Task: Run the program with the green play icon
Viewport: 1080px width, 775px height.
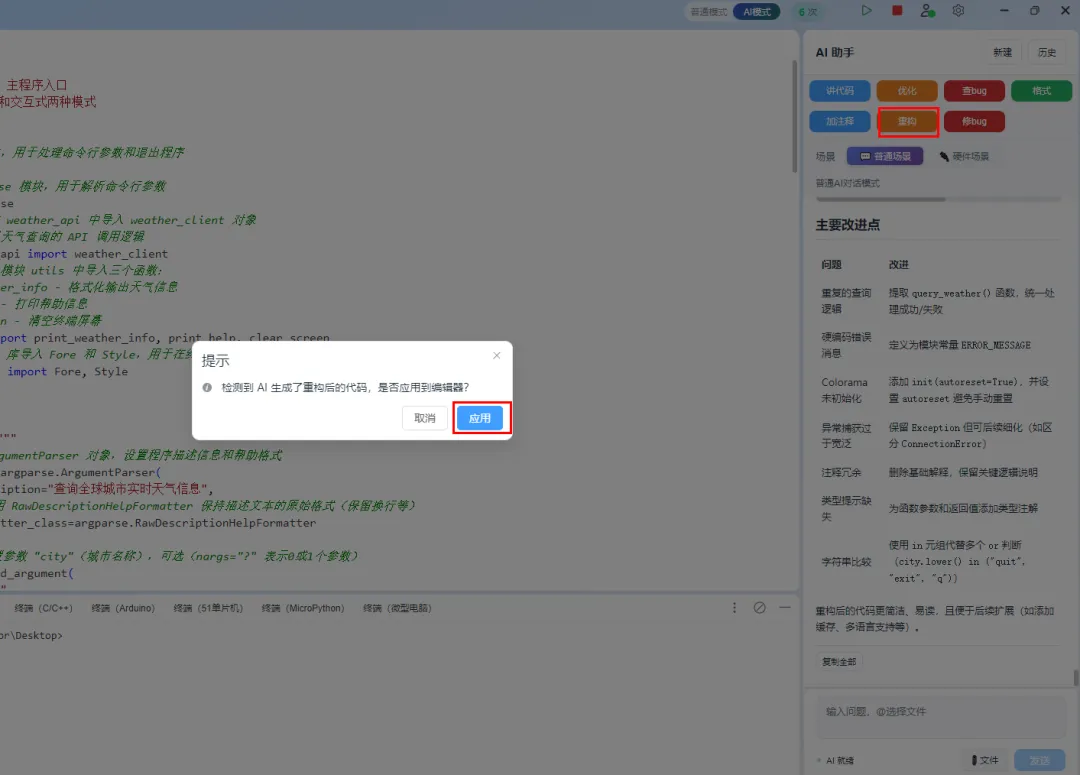Action: (x=866, y=10)
